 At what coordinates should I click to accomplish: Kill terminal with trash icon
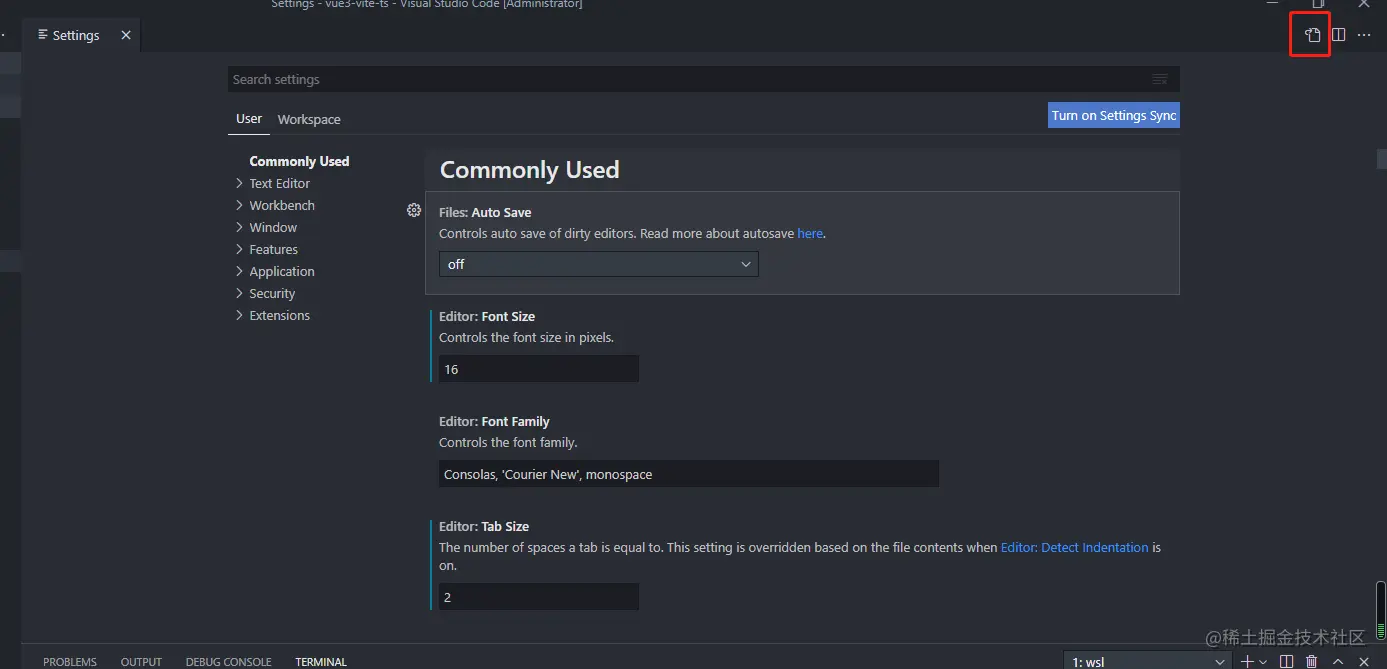[x=1312, y=661]
